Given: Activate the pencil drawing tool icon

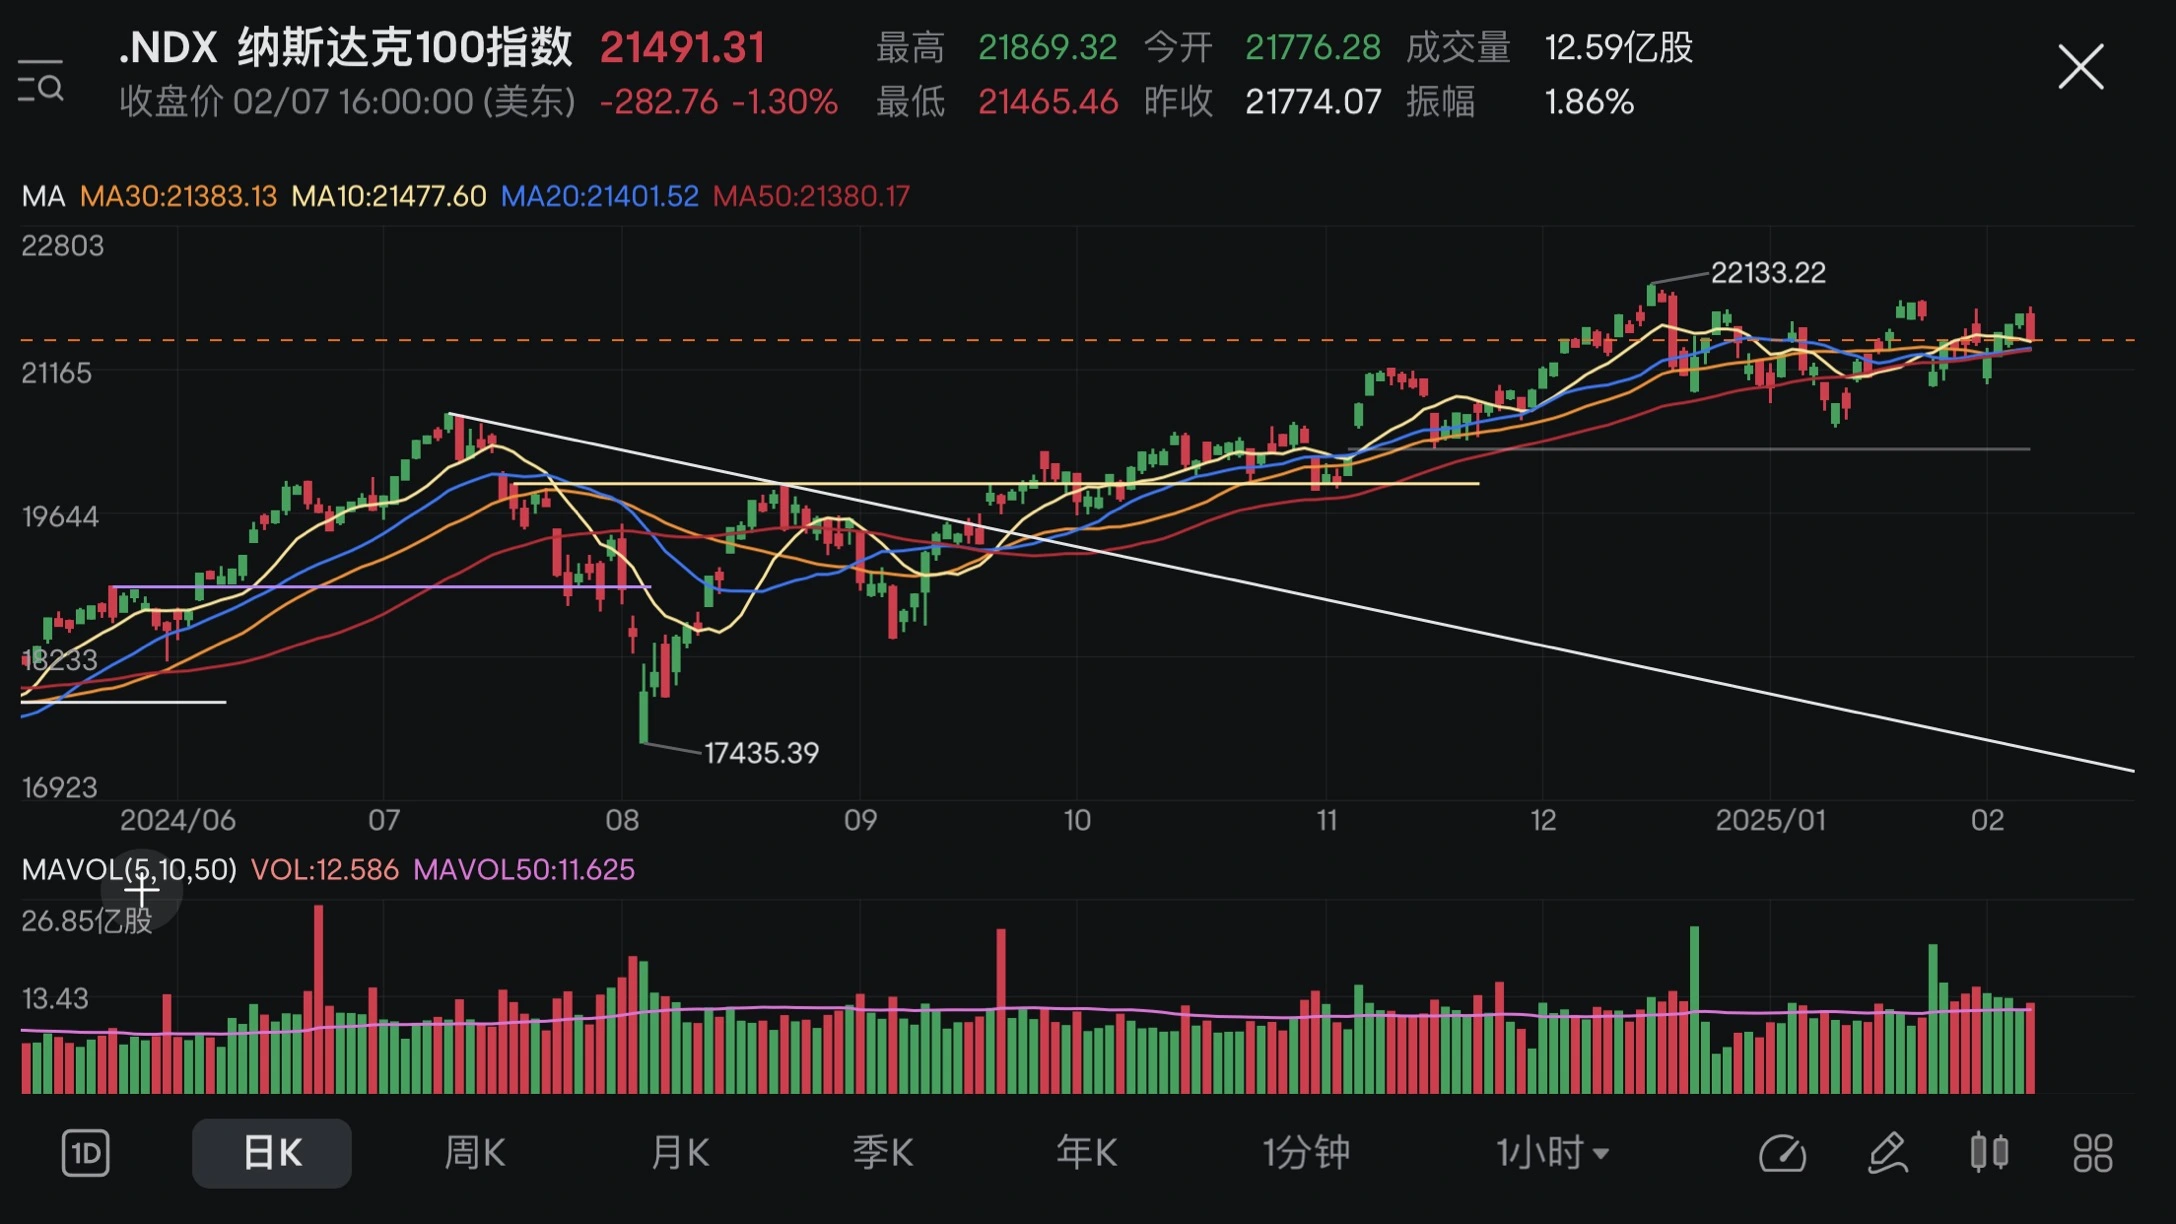Looking at the screenshot, I should pyautogui.click(x=1887, y=1153).
